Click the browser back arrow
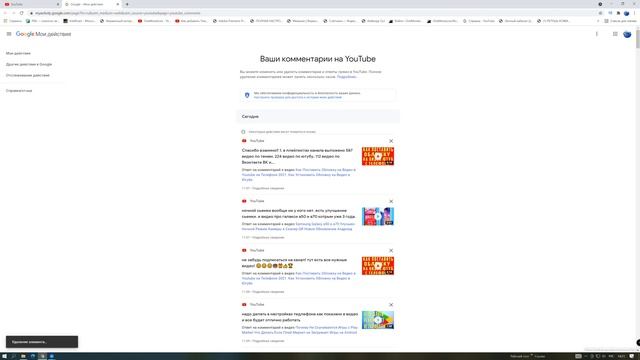 pyautogui.click(x=5, y=13)
